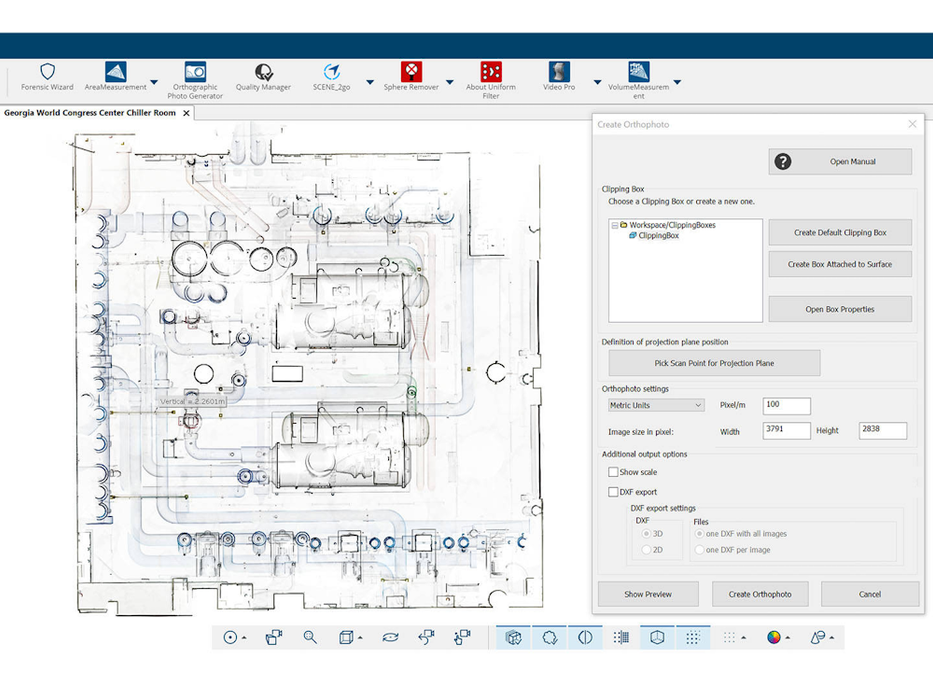Open the Forensic Wizard tool
This screenshot has width=933, height=700.
click(x=47, y=73)
